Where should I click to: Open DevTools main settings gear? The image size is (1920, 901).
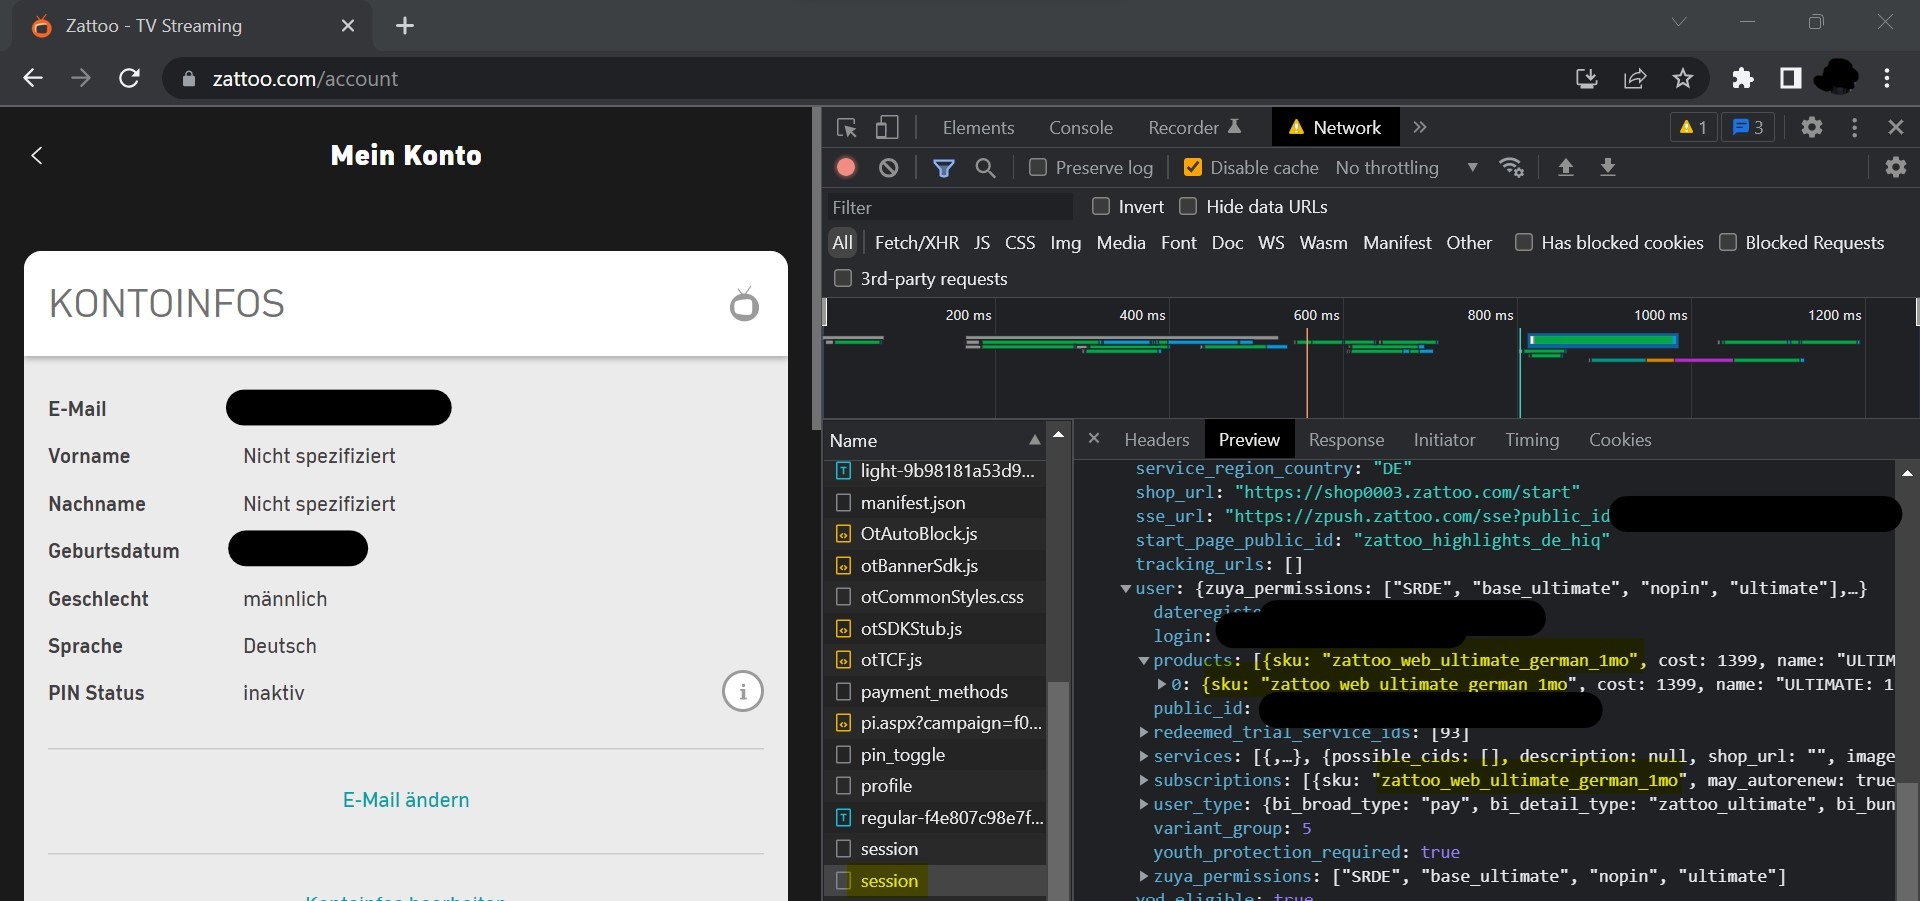[x=1812, y=127]
